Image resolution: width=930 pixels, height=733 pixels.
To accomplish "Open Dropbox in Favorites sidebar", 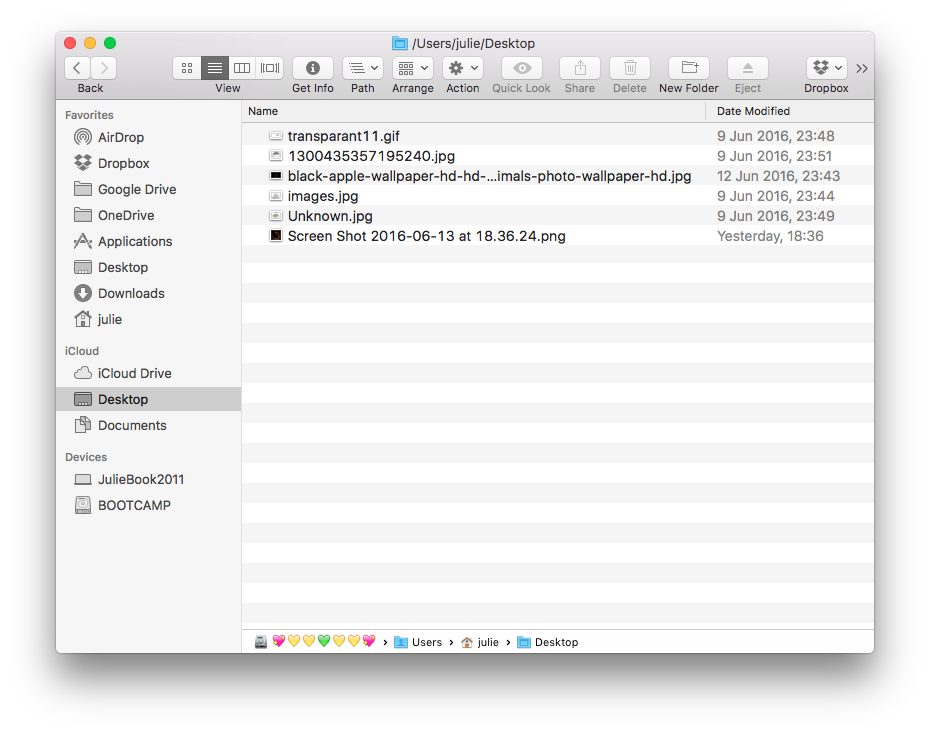I will click(x=148, y=163).
